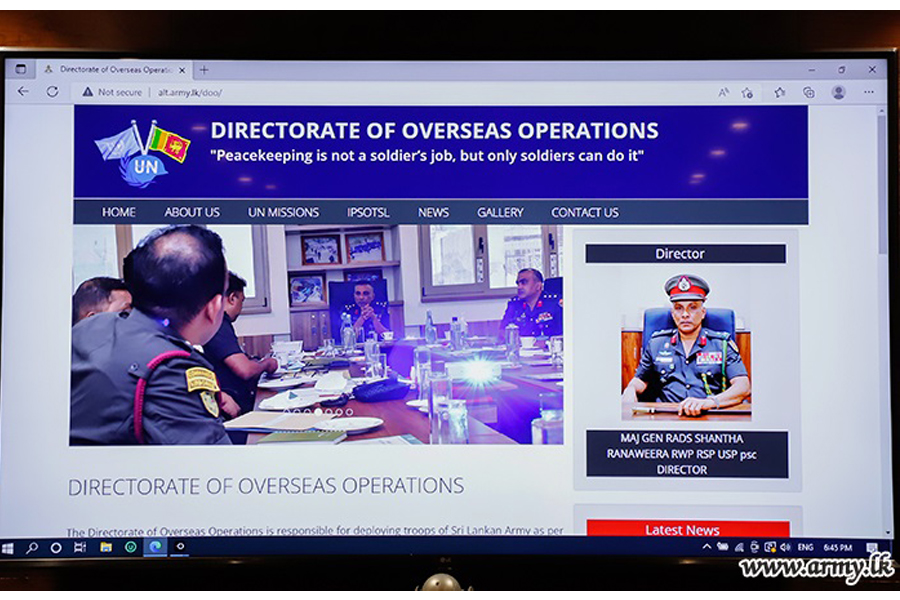Switch to Microsoft Edge on the taskbar
This screenshot has width=900, height=600.
pyautogui.click(x=156, y=547)
